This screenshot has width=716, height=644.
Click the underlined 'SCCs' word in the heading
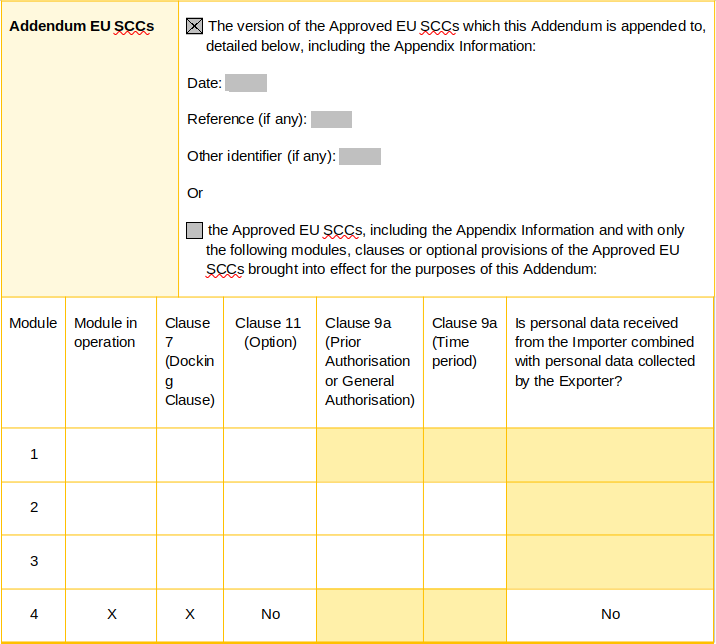pos(134,26)
